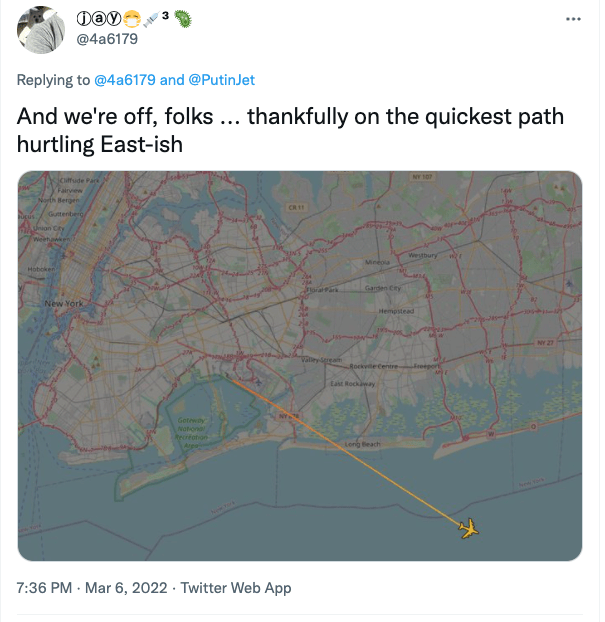Image resolution: width=605 pixels, height=622 pixels.
Task: Click the airplane icon on the map
Action: coord(468,527)
